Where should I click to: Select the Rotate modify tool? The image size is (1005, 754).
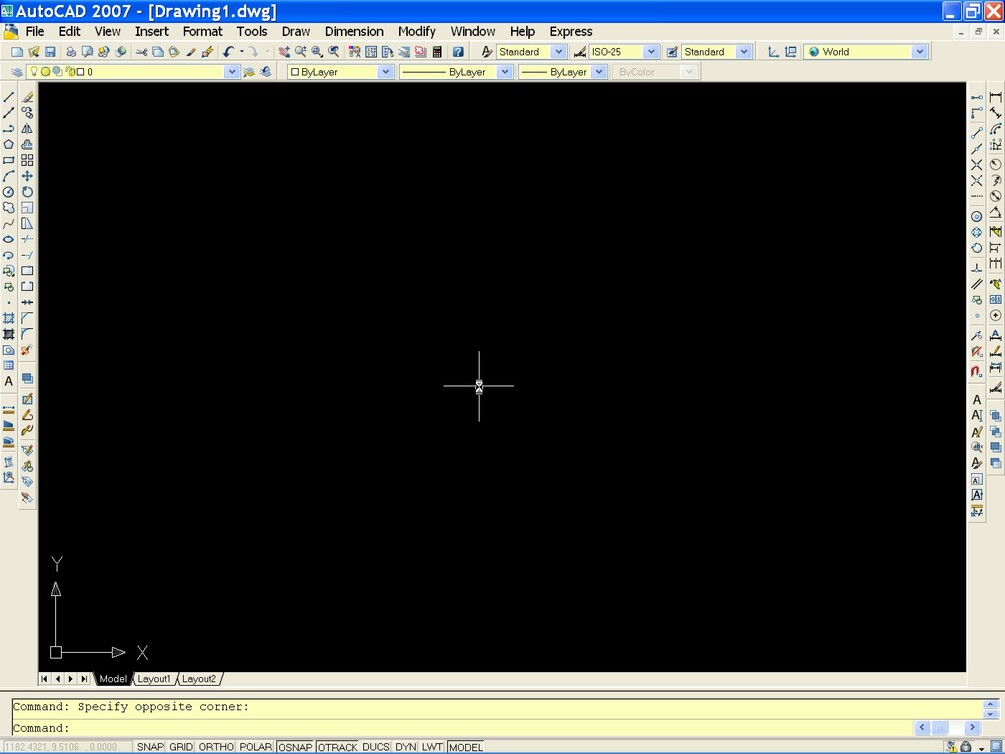[x=27, y=192]
